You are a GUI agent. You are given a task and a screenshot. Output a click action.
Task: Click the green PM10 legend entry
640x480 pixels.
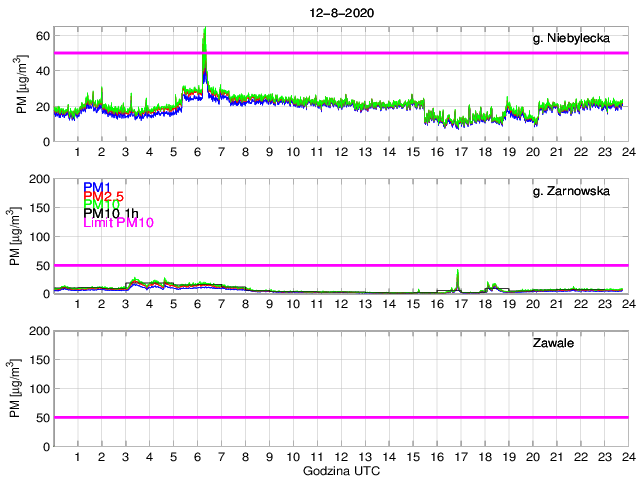coord(102,205)
